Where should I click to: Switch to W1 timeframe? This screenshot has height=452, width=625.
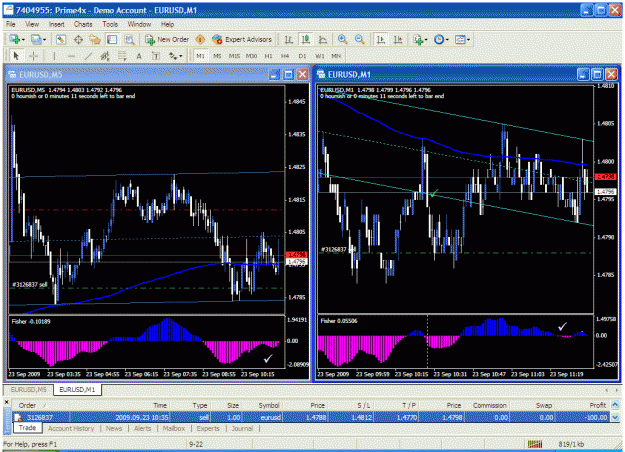click(x=320, y=56)
